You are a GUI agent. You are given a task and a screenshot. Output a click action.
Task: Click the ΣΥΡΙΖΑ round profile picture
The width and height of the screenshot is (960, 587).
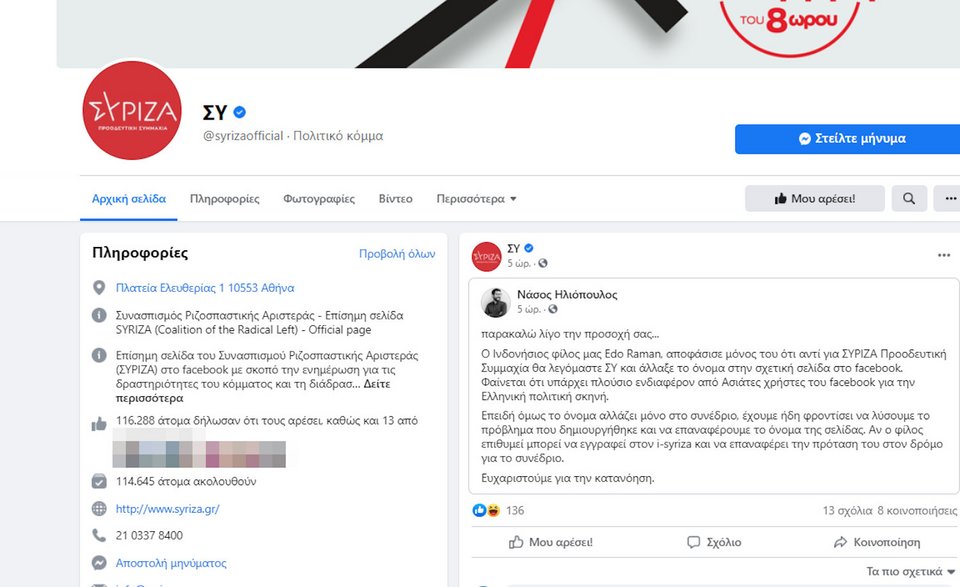point(132,110)
